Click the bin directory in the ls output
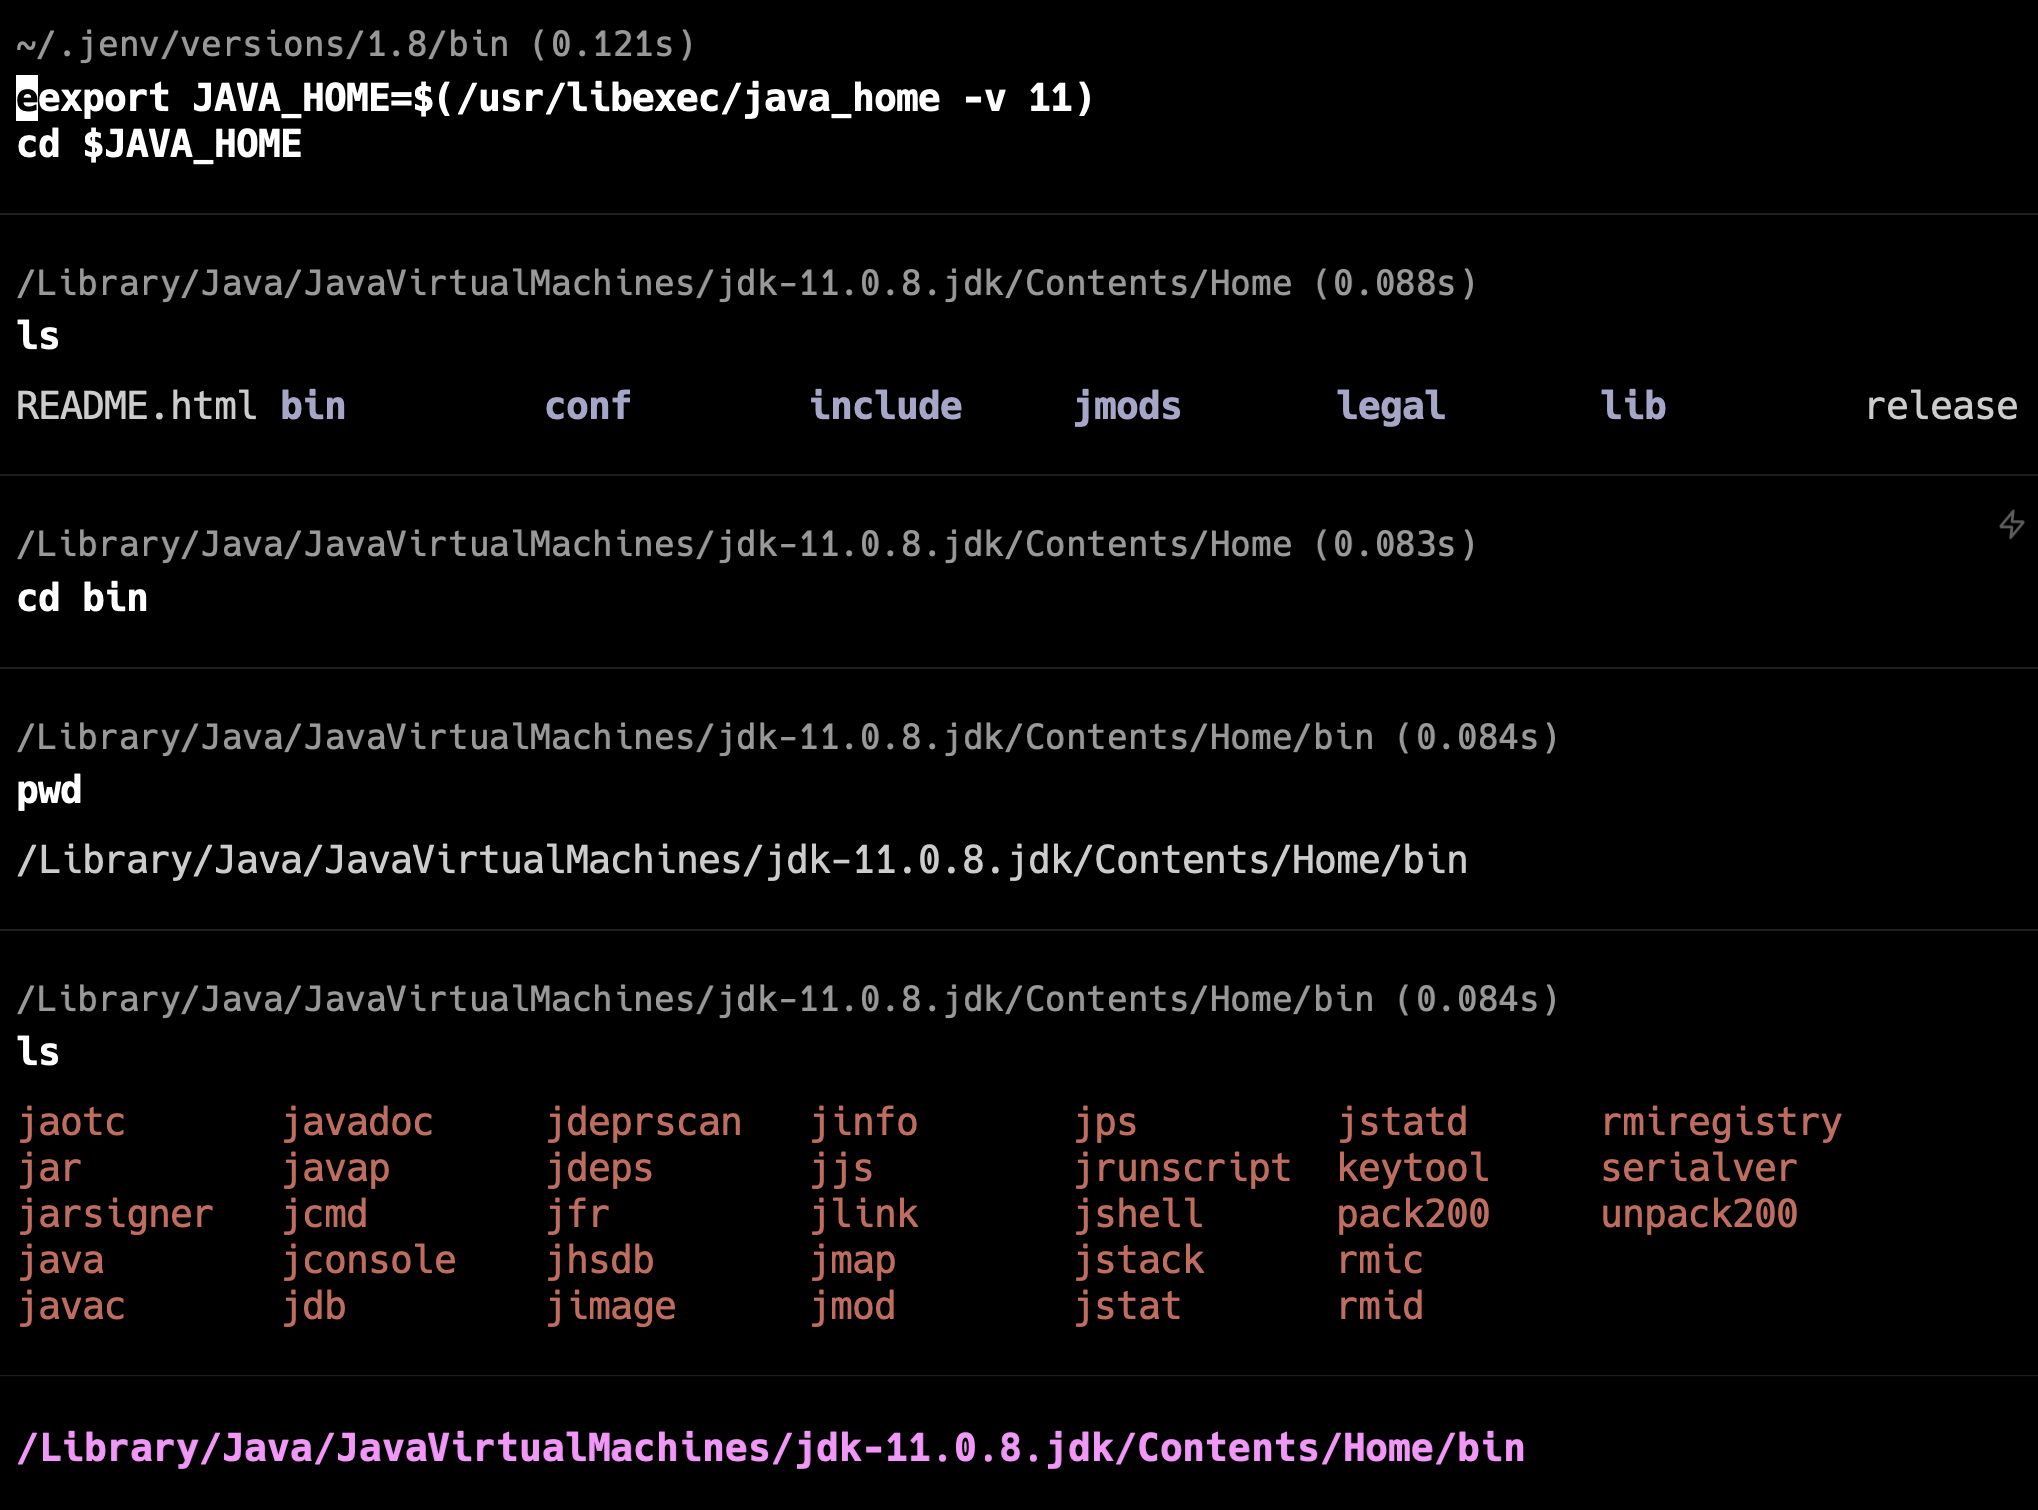 click(x=313, y=406)
